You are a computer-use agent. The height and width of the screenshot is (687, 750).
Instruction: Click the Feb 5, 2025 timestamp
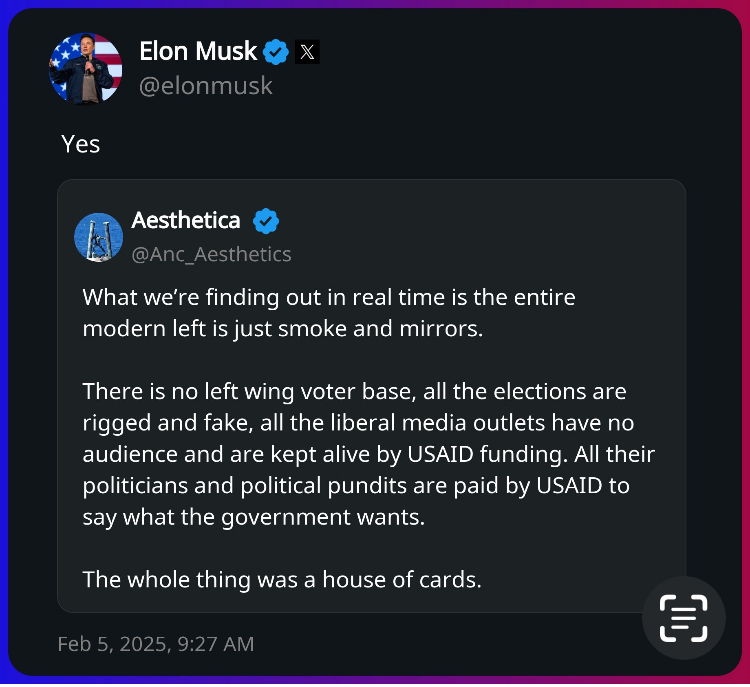coord(156,644)
